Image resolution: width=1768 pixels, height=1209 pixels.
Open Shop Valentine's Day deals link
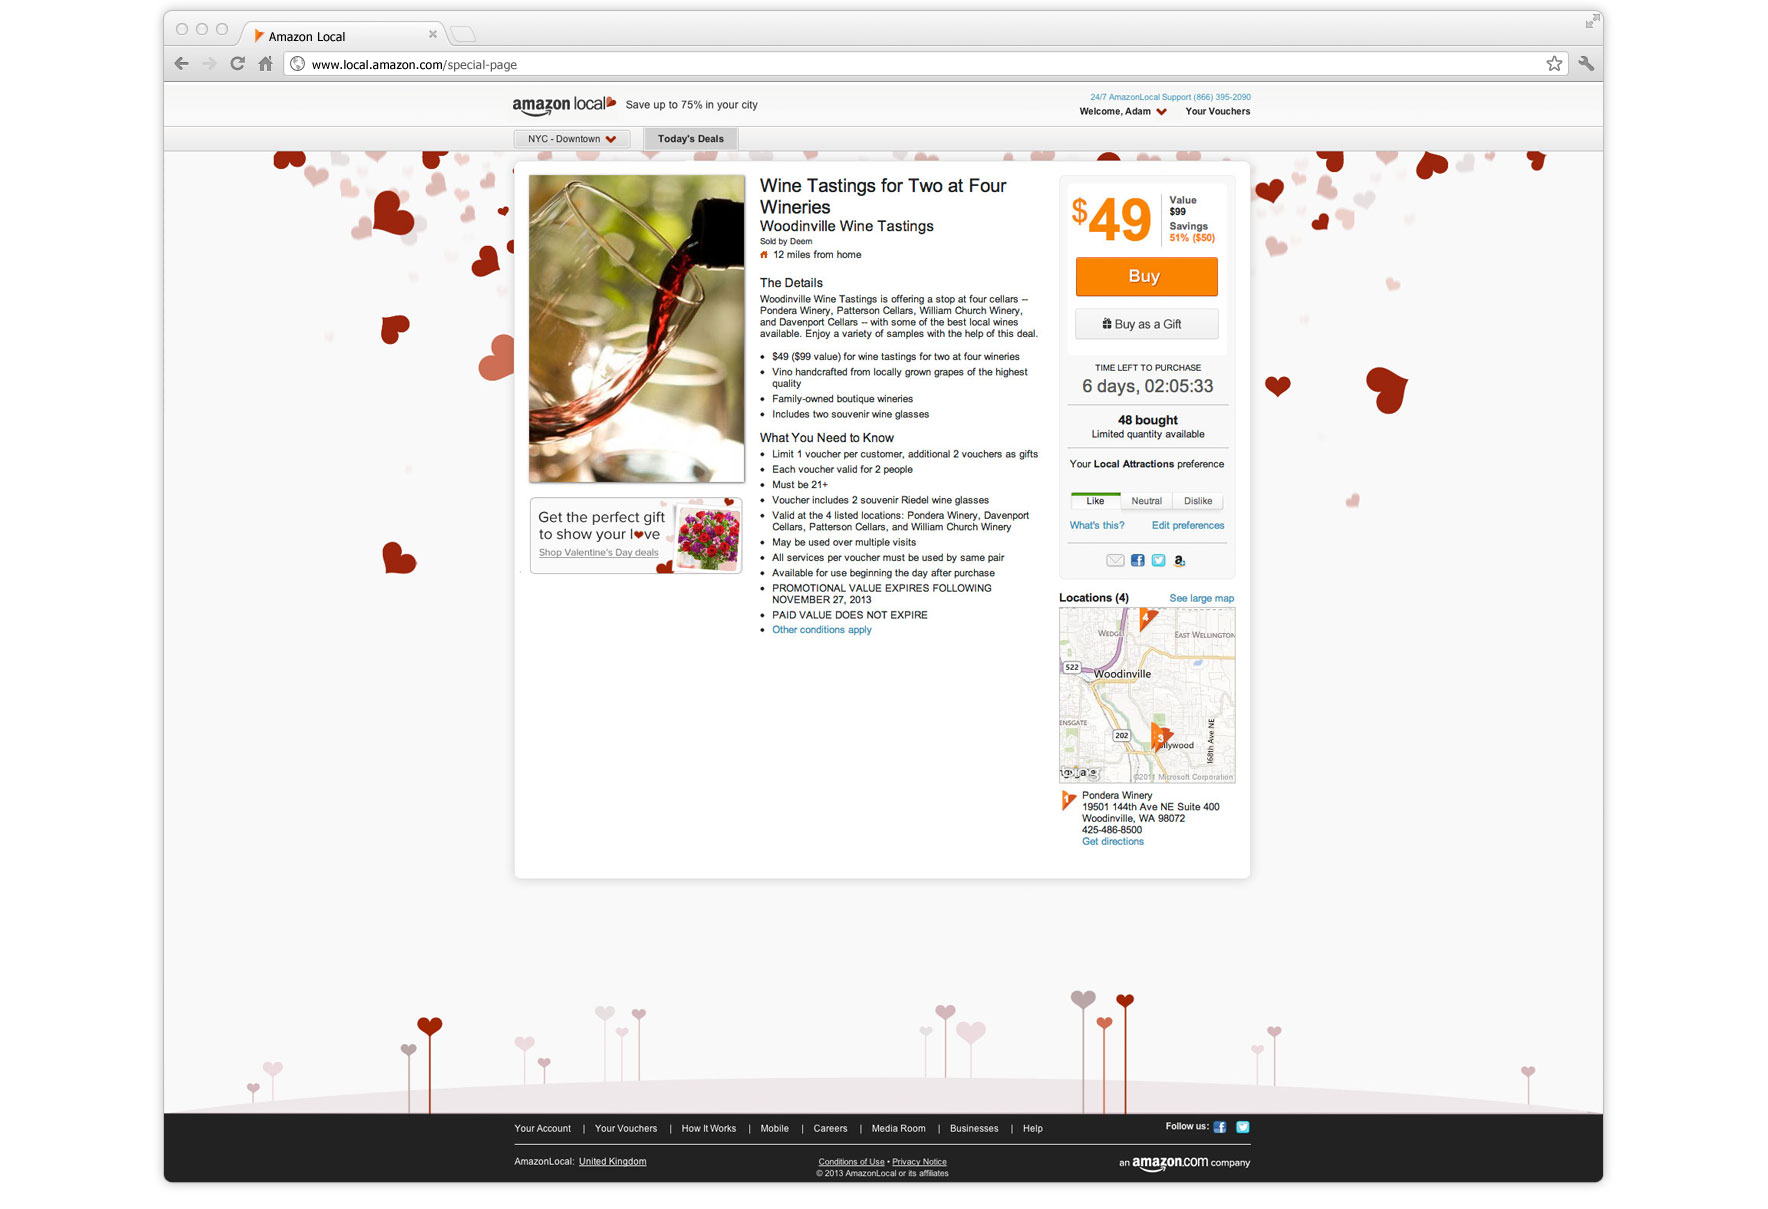point(599,553)
